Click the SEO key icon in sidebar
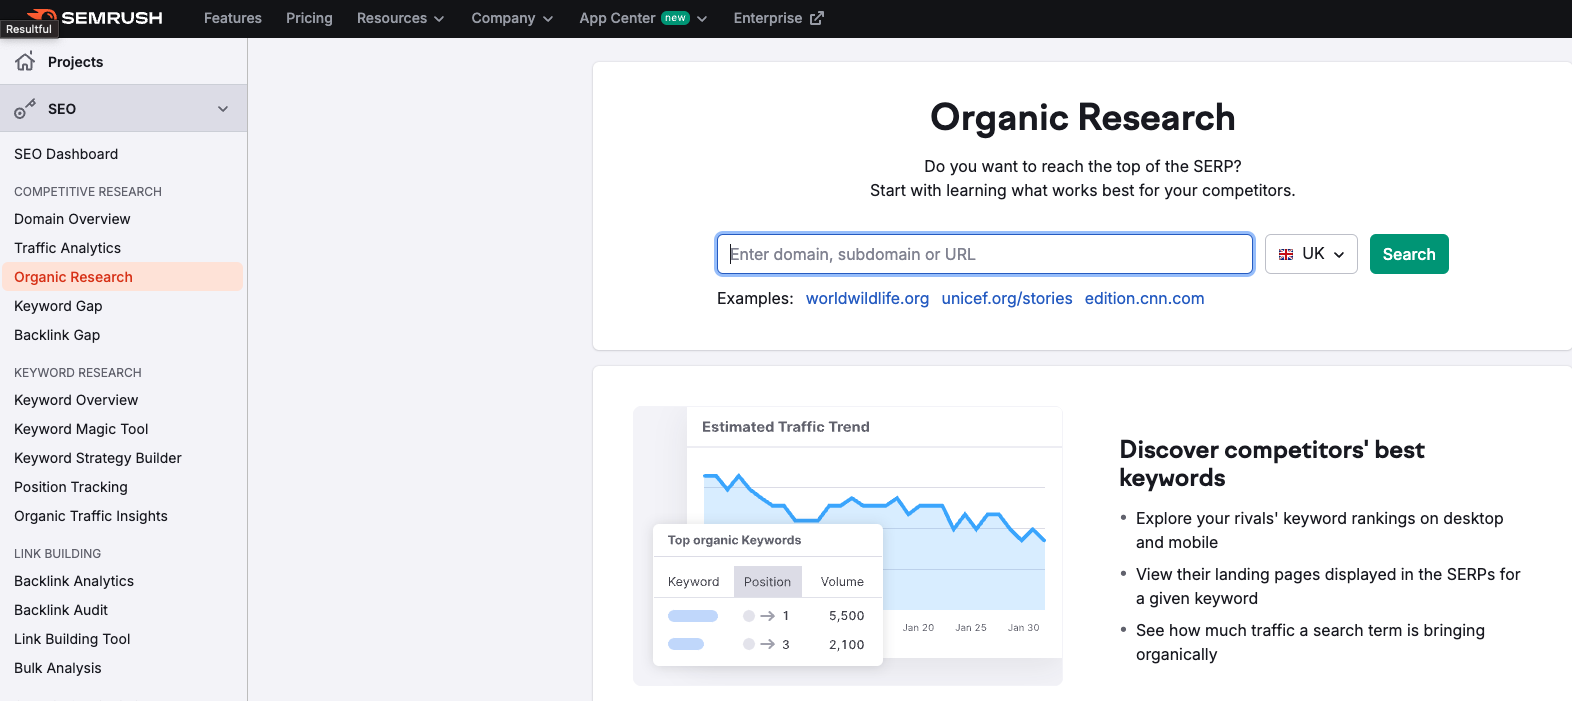This screenshot has width=1572, height=701. click(25, 109)
